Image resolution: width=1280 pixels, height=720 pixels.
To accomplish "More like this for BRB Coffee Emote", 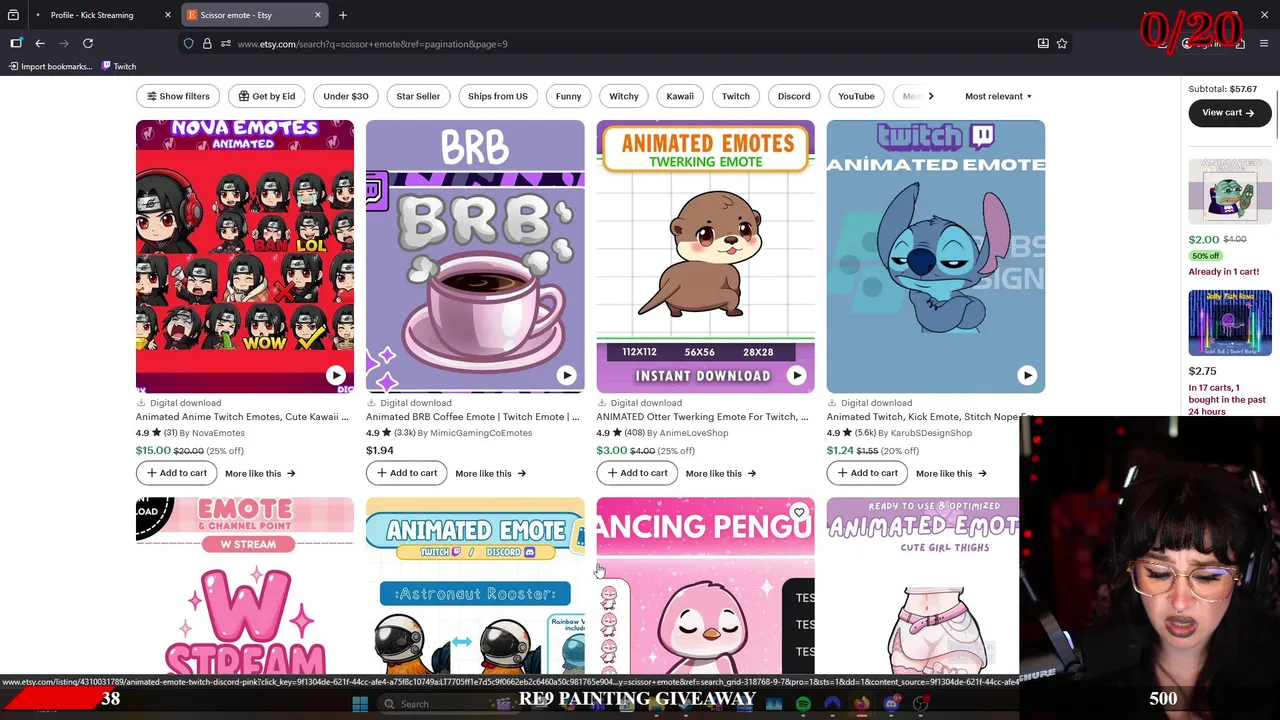I will point(490,473).
